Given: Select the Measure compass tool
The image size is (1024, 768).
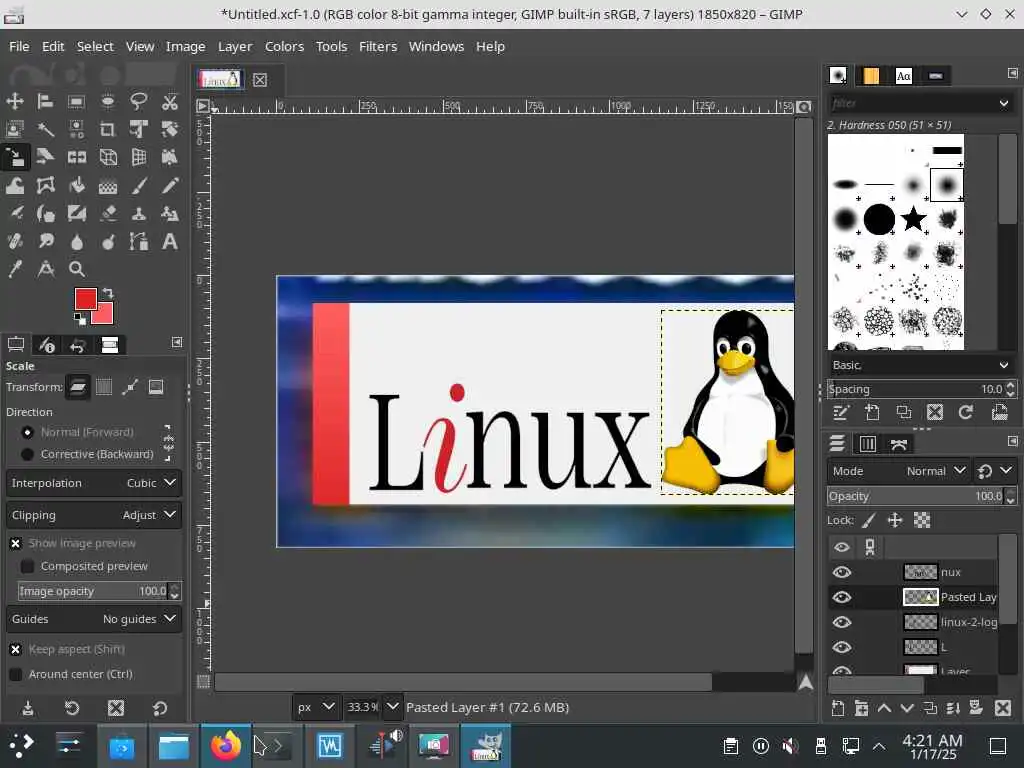Looking at the screenshot, I should (45, 269).
